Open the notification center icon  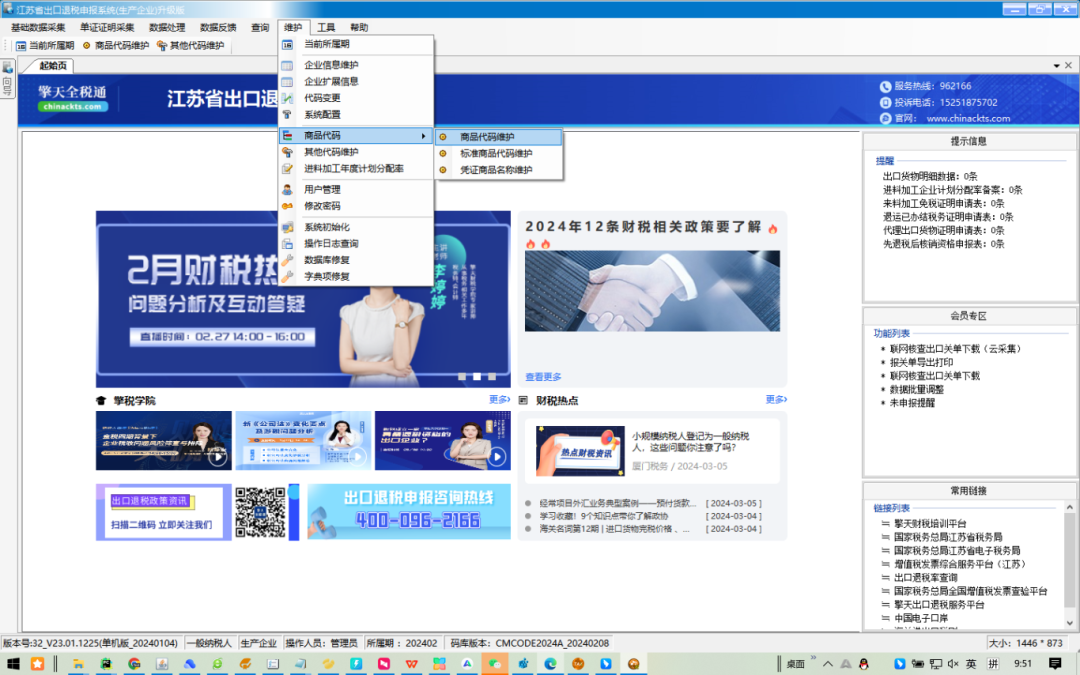(x=1055, y=664)
